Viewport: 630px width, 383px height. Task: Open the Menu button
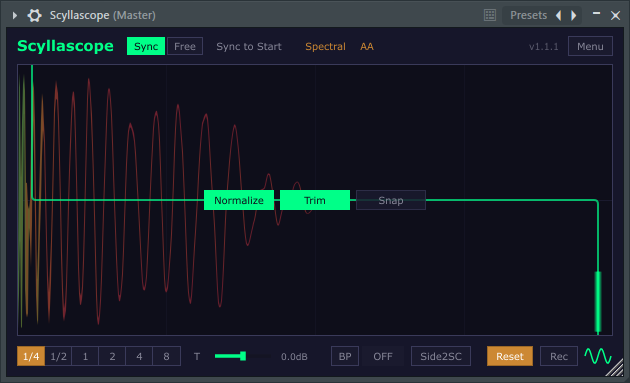pyautogui.click(x=590, y=46)
